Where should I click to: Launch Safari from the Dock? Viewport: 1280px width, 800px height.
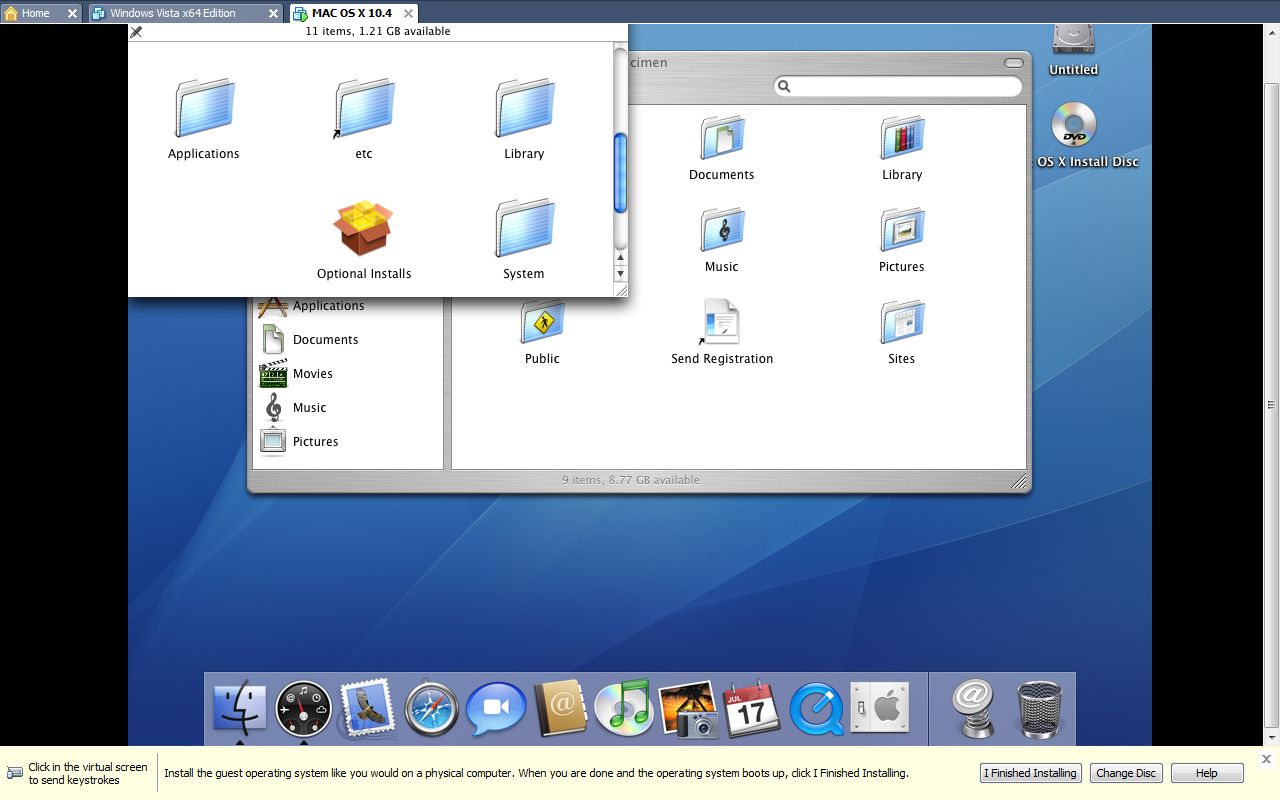432,709
